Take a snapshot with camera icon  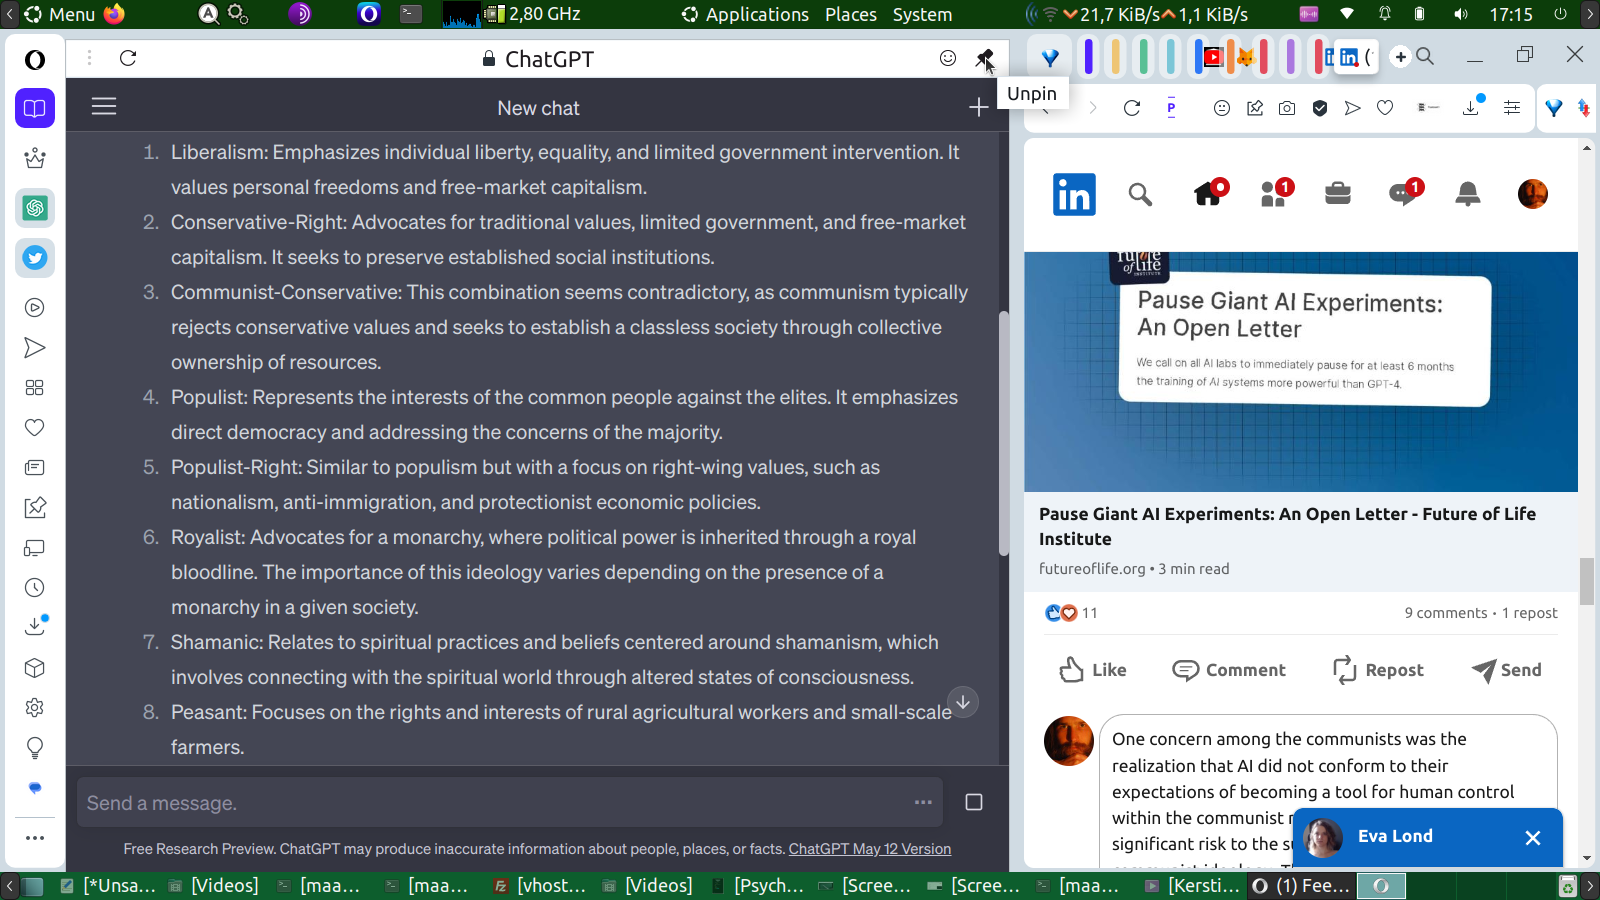pos(1287,108)
